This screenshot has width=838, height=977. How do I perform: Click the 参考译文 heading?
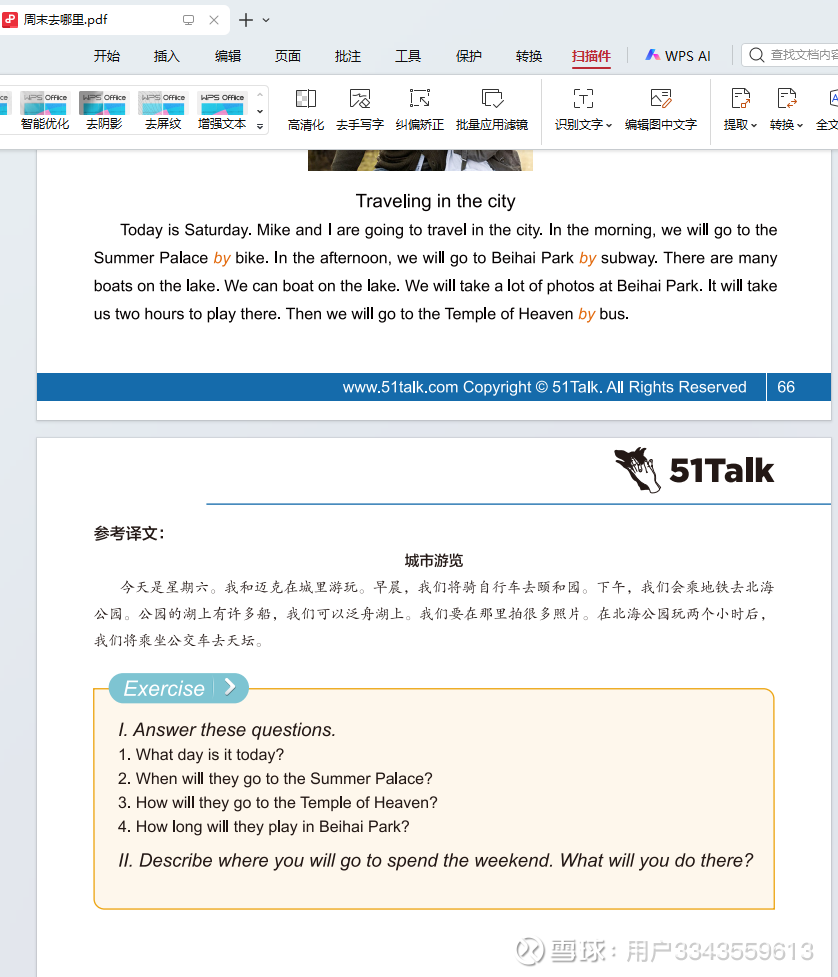coord(129,533)
